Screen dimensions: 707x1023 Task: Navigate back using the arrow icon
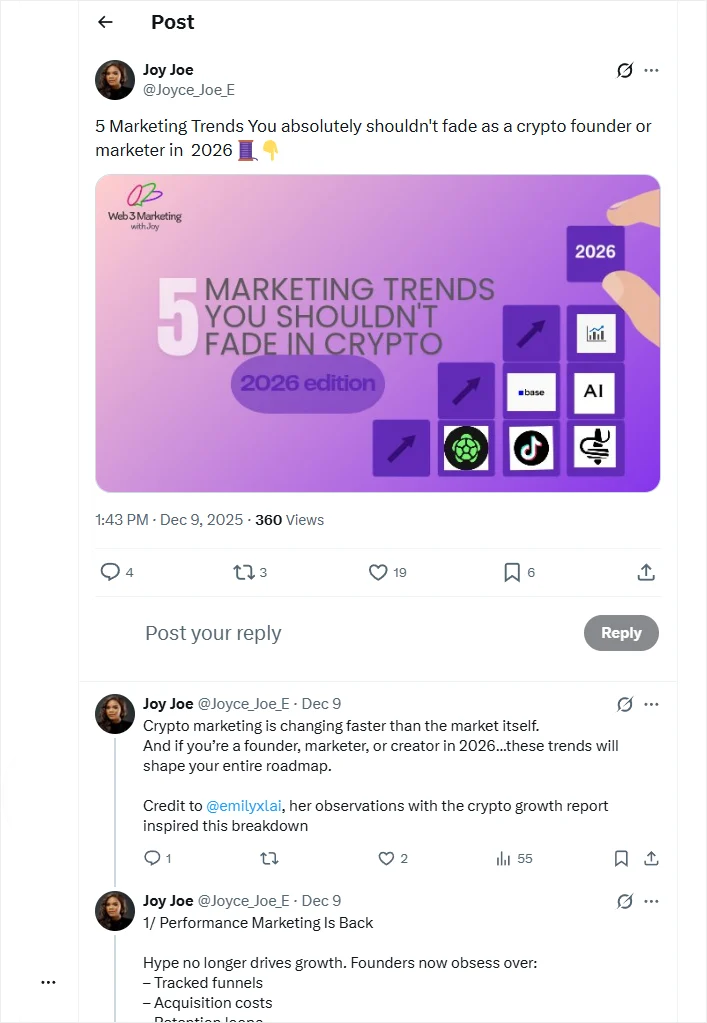coord(105,22)
